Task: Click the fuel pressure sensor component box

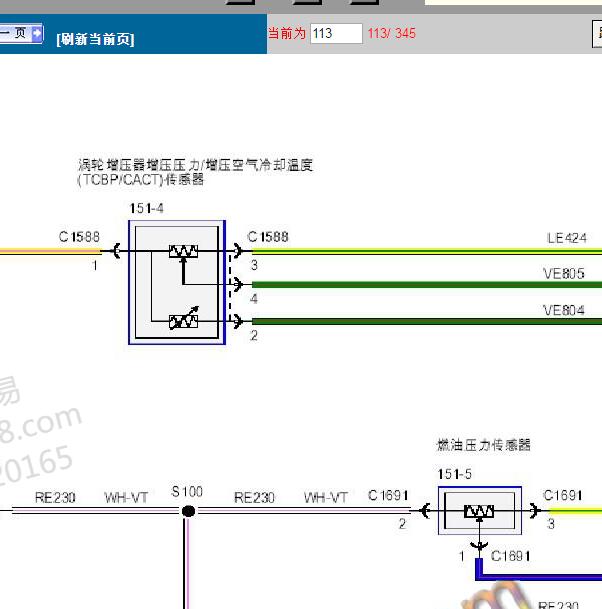Action: (x=480, y=510)
